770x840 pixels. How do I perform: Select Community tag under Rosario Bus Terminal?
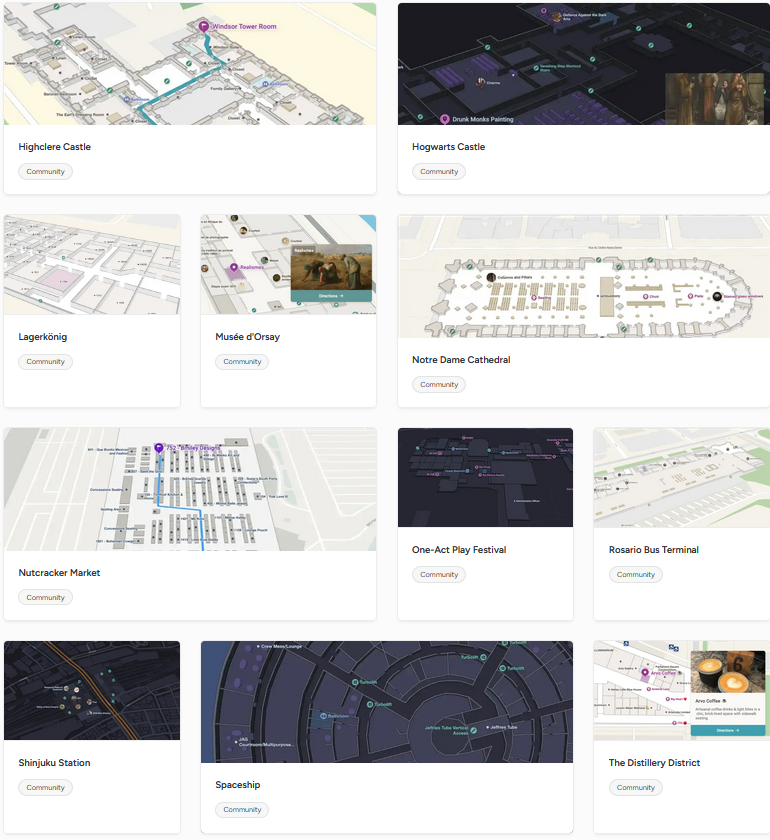[x=636, y=574]
